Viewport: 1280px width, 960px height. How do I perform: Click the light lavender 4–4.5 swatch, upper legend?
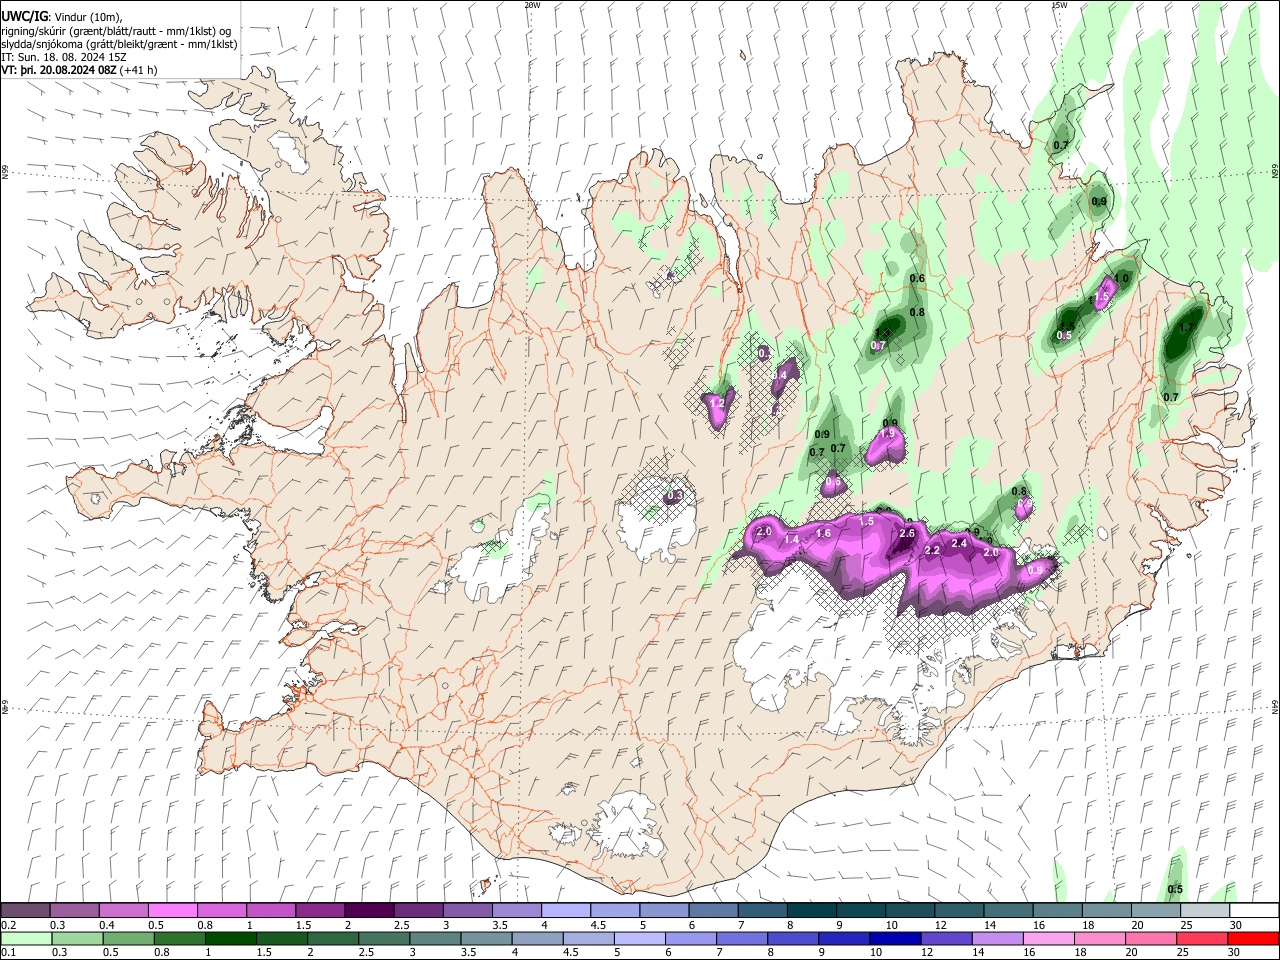[x=565, y=910]
